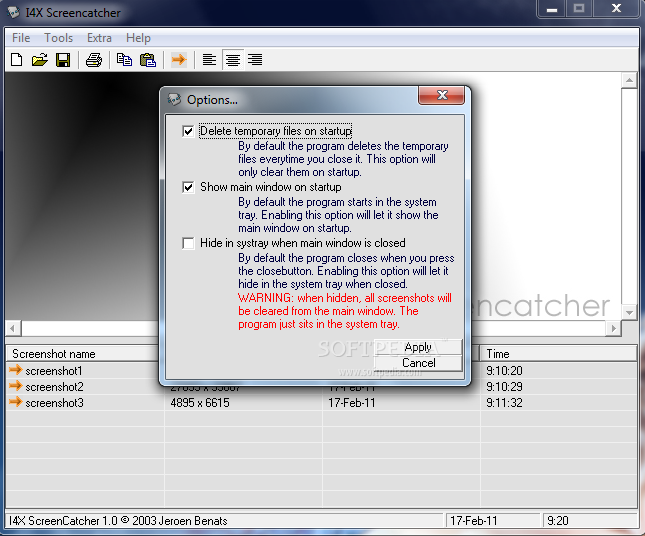Sort by Screenshot name column header
645x536 pixels.
click(85, 354)
